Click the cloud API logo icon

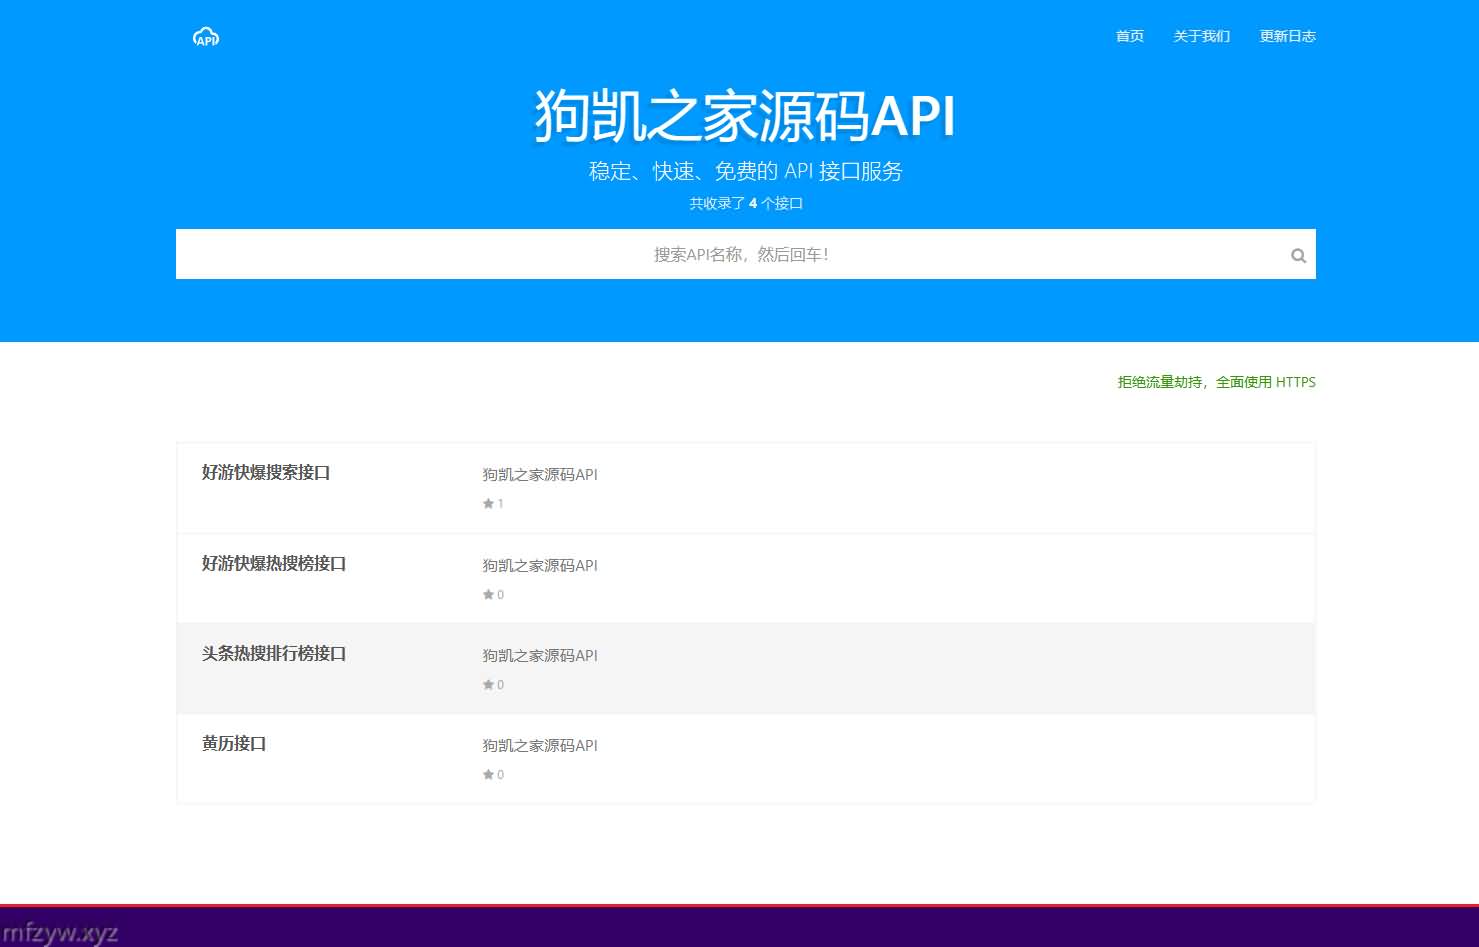pyautogui.click(x=206, y=37)
